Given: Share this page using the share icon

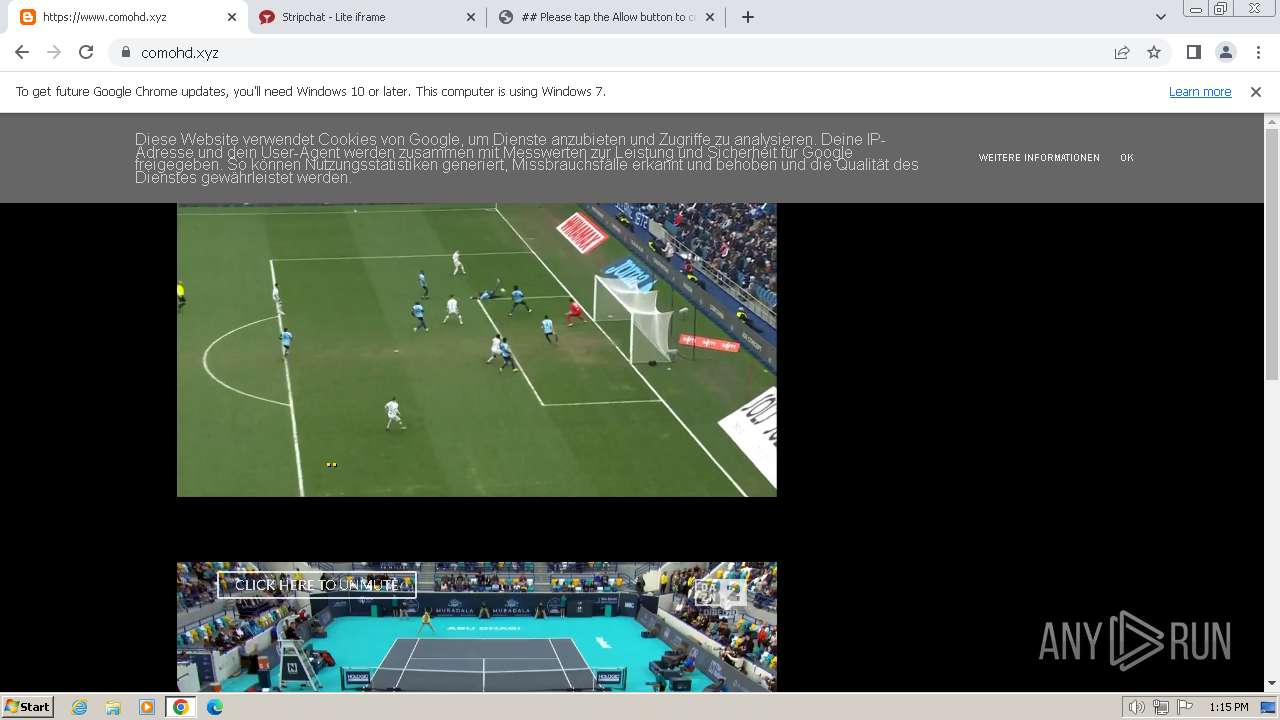Looking at the screenshot, I should [1122, 52].
